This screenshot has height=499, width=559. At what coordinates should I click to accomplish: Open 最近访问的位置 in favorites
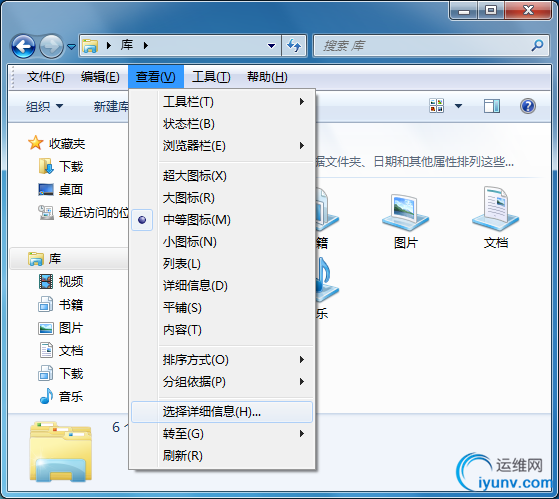[x=83, y=212]
